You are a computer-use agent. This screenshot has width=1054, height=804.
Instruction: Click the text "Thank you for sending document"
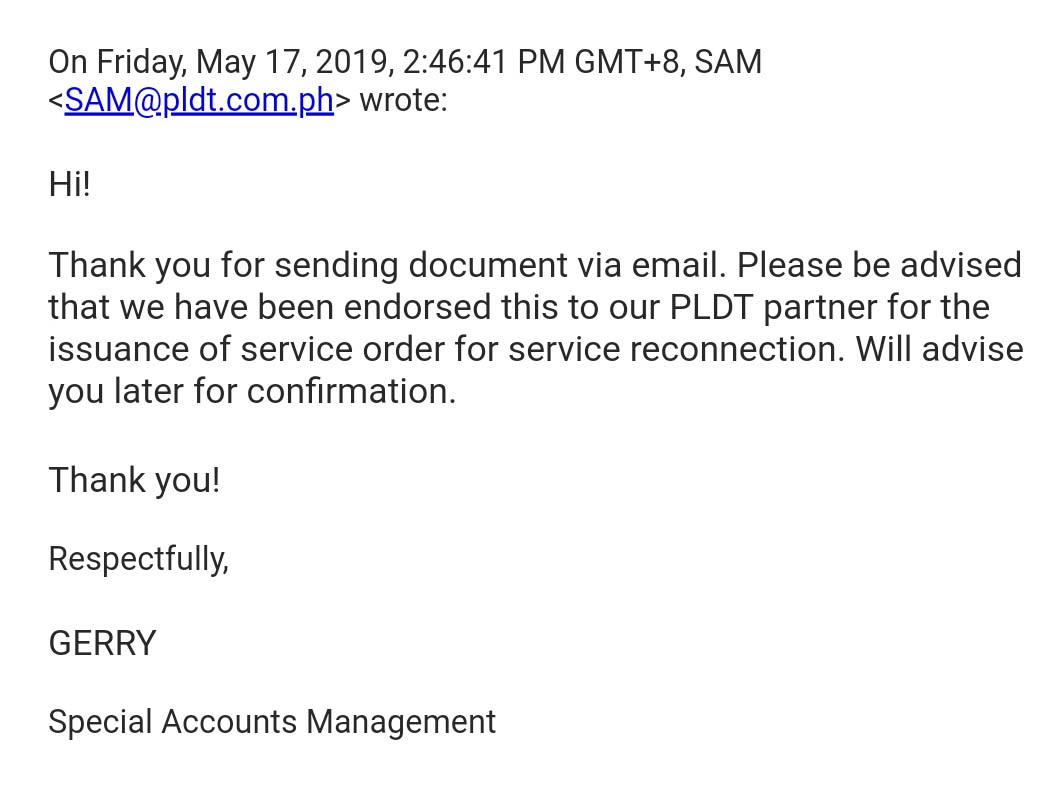pyautogui.click(x=307, y=265)
